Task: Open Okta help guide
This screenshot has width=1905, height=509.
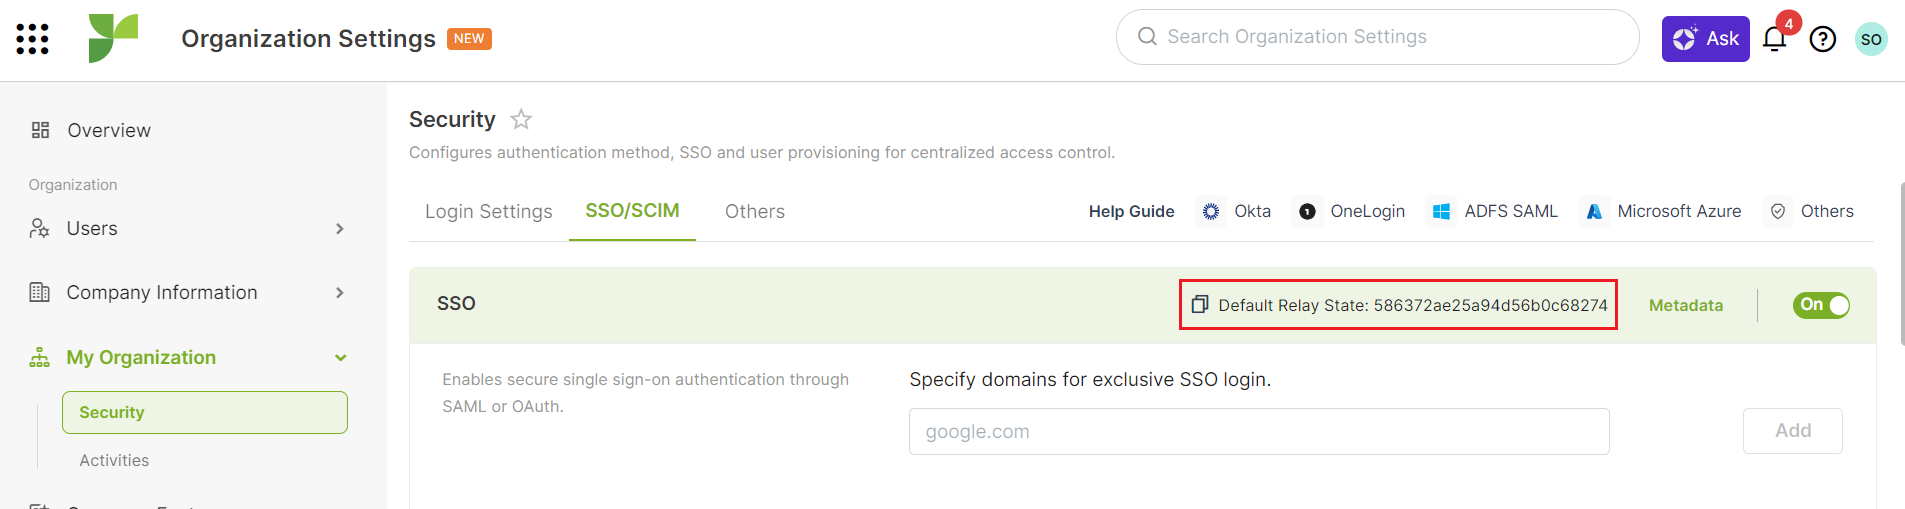Action: point(1236,212)
